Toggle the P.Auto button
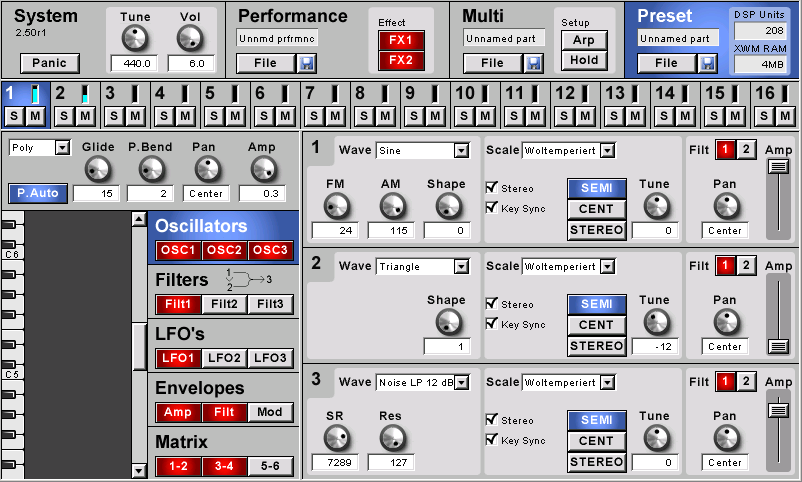Viewport: 802px width, 482px height. [x=38, y=193]
